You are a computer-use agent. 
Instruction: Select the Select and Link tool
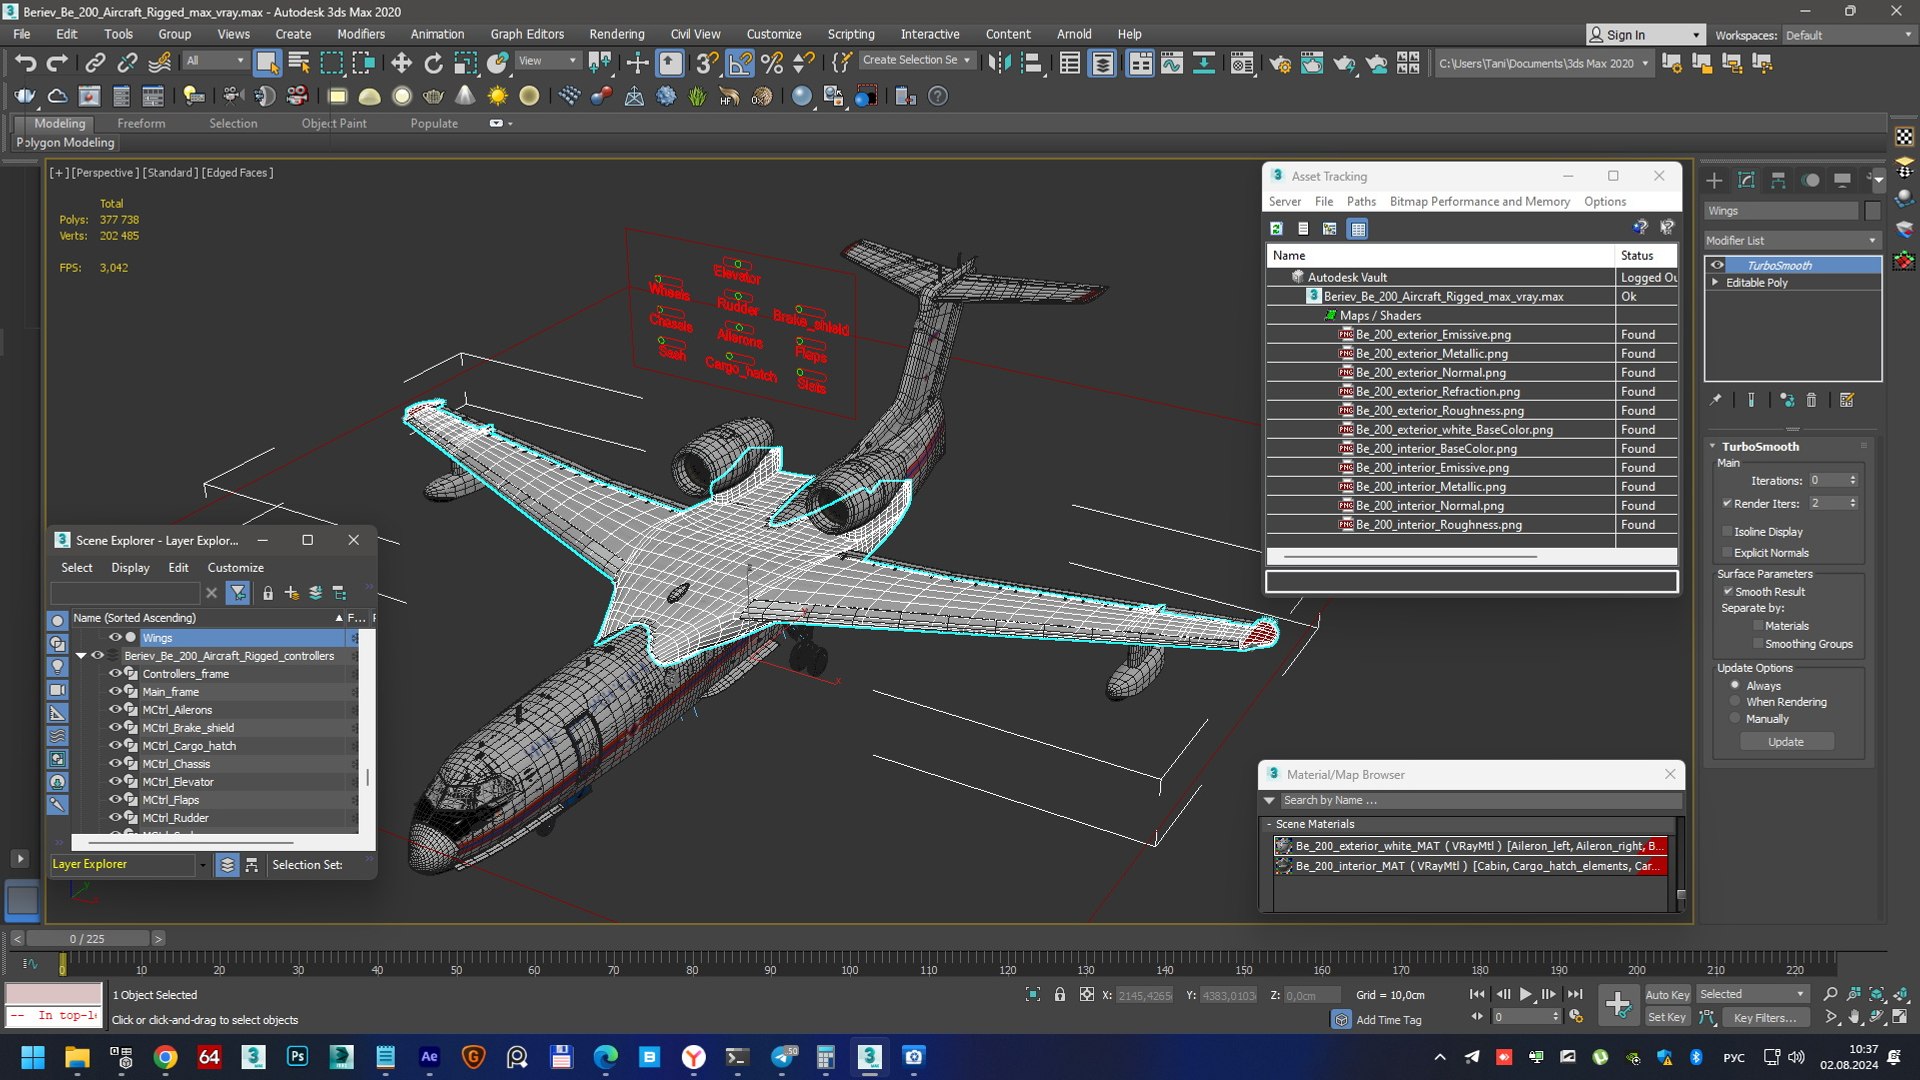coord(95,63)
